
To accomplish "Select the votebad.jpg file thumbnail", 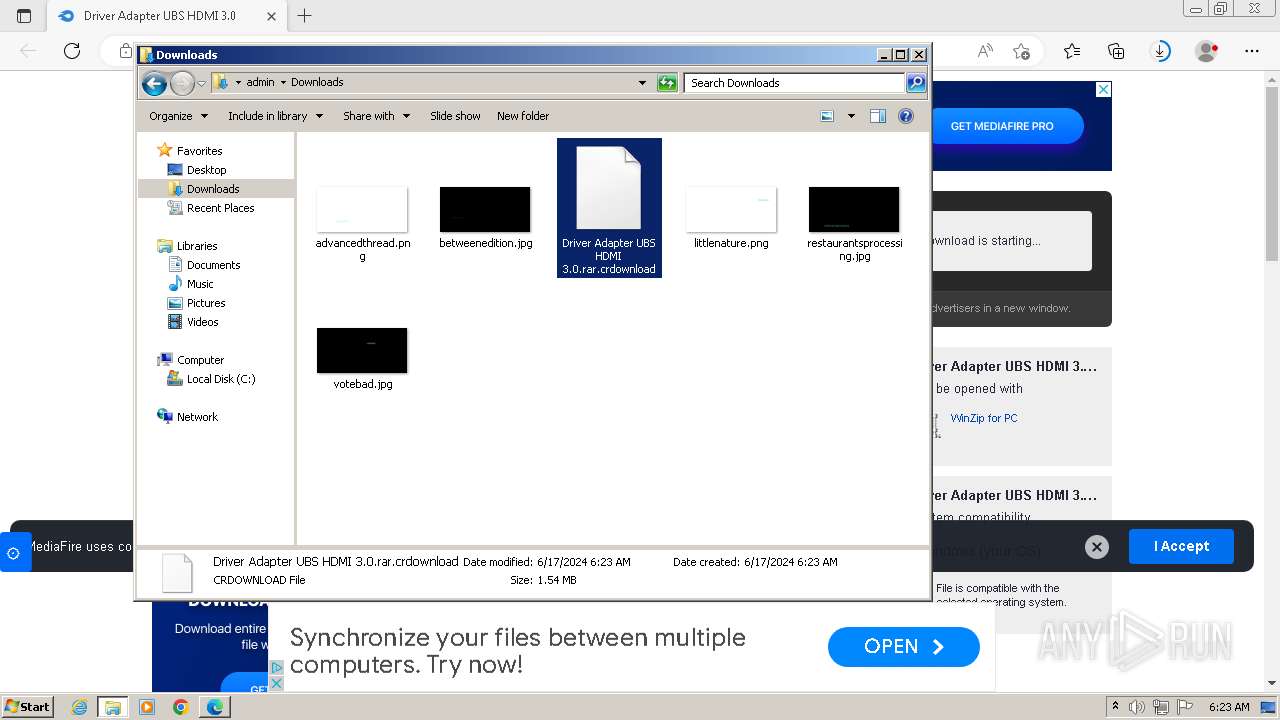I will tap(362, 351).
